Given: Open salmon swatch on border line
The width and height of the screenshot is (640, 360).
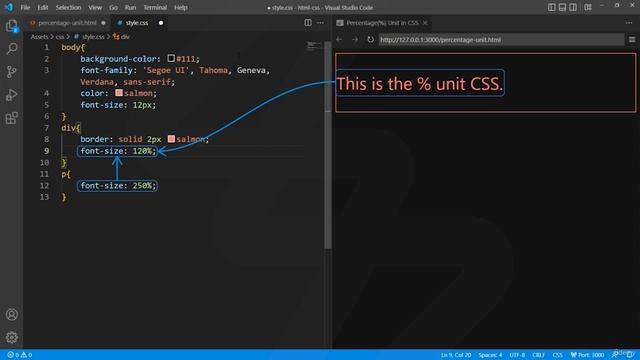Looking at the screenshot, I should [x=171, y=139].
